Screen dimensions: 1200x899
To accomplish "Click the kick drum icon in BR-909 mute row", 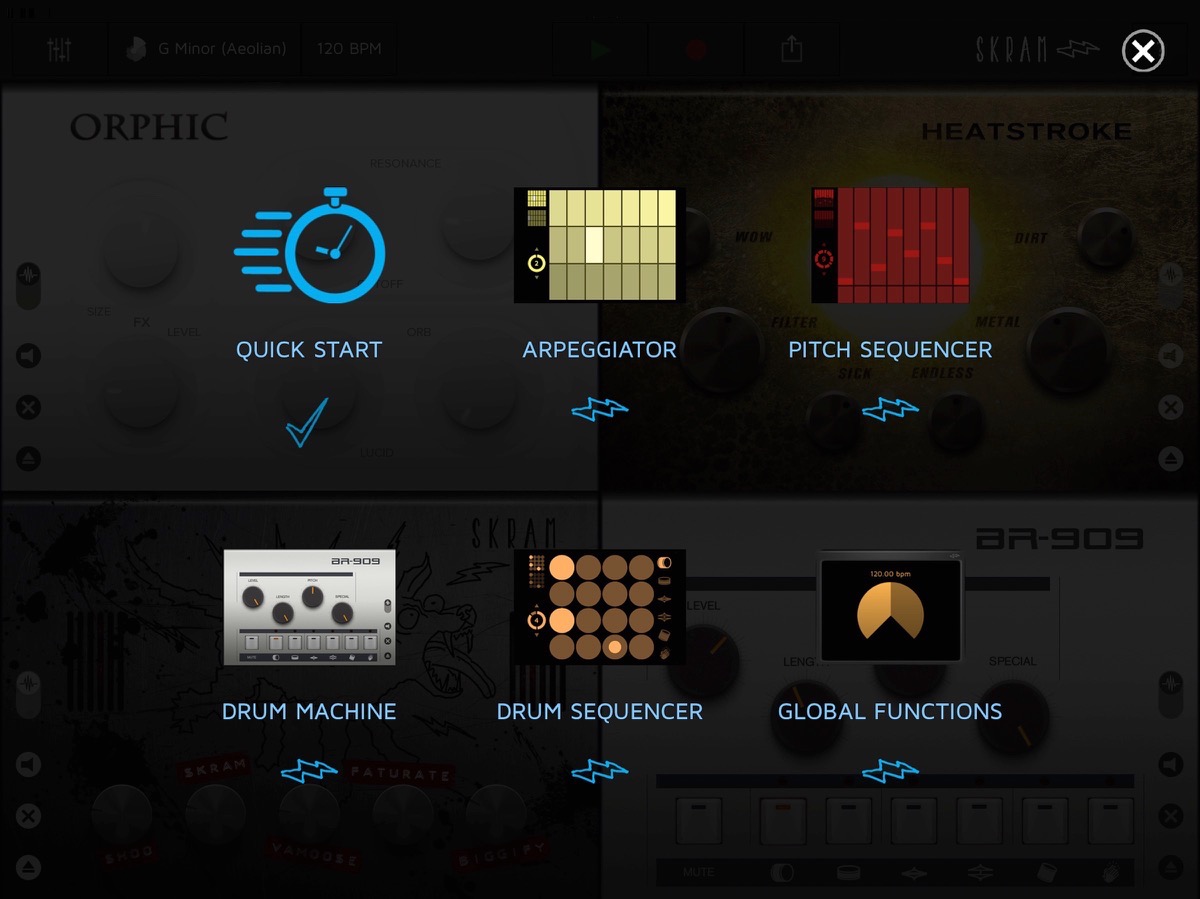I will tap(781, 873).
